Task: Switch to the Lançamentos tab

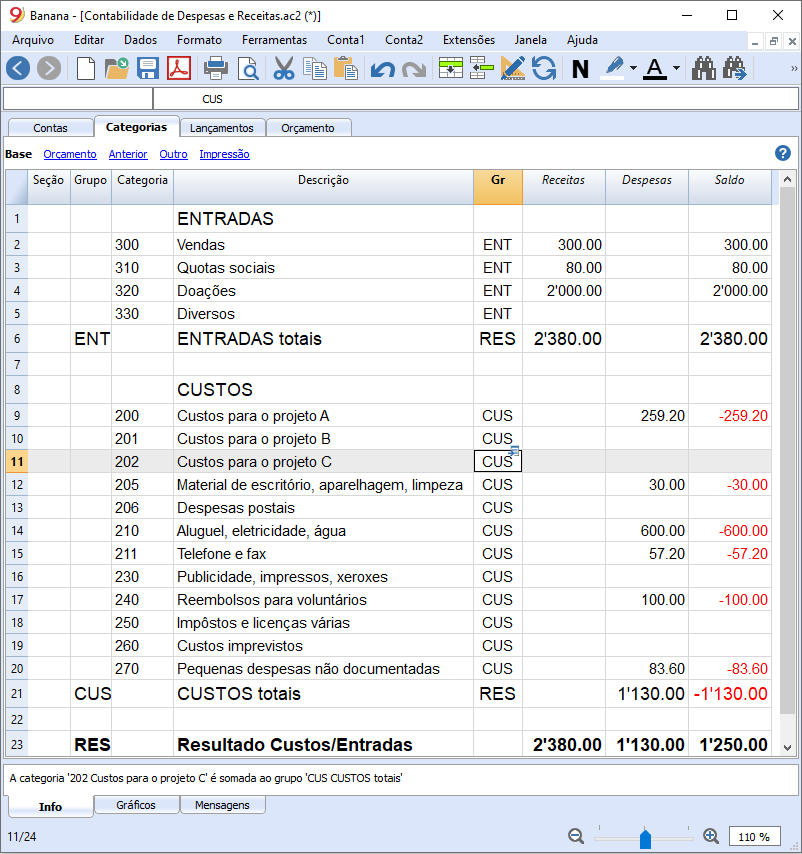Action: (222, 128)
